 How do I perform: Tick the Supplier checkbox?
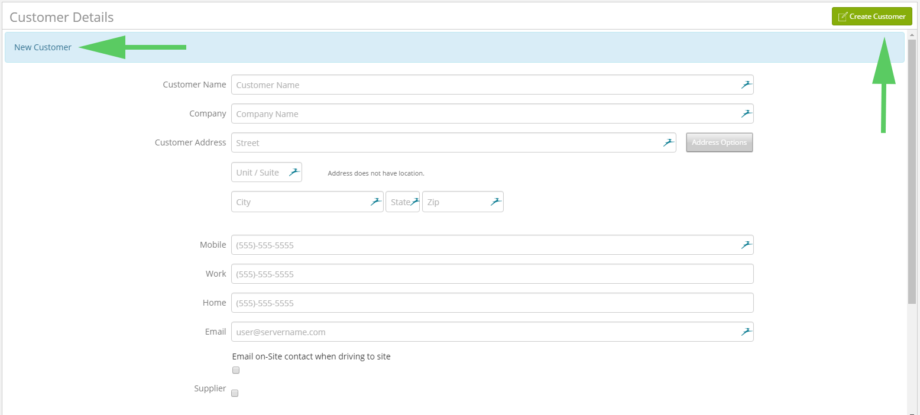pyautogui.click(x=235, y=393)
